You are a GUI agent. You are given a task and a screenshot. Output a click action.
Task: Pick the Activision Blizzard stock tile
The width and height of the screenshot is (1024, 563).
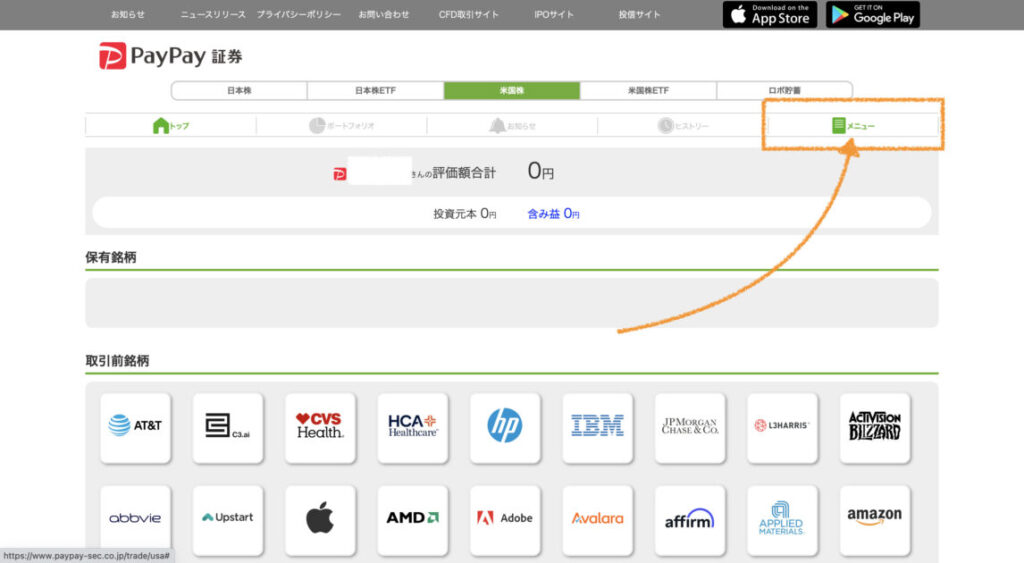874,427
